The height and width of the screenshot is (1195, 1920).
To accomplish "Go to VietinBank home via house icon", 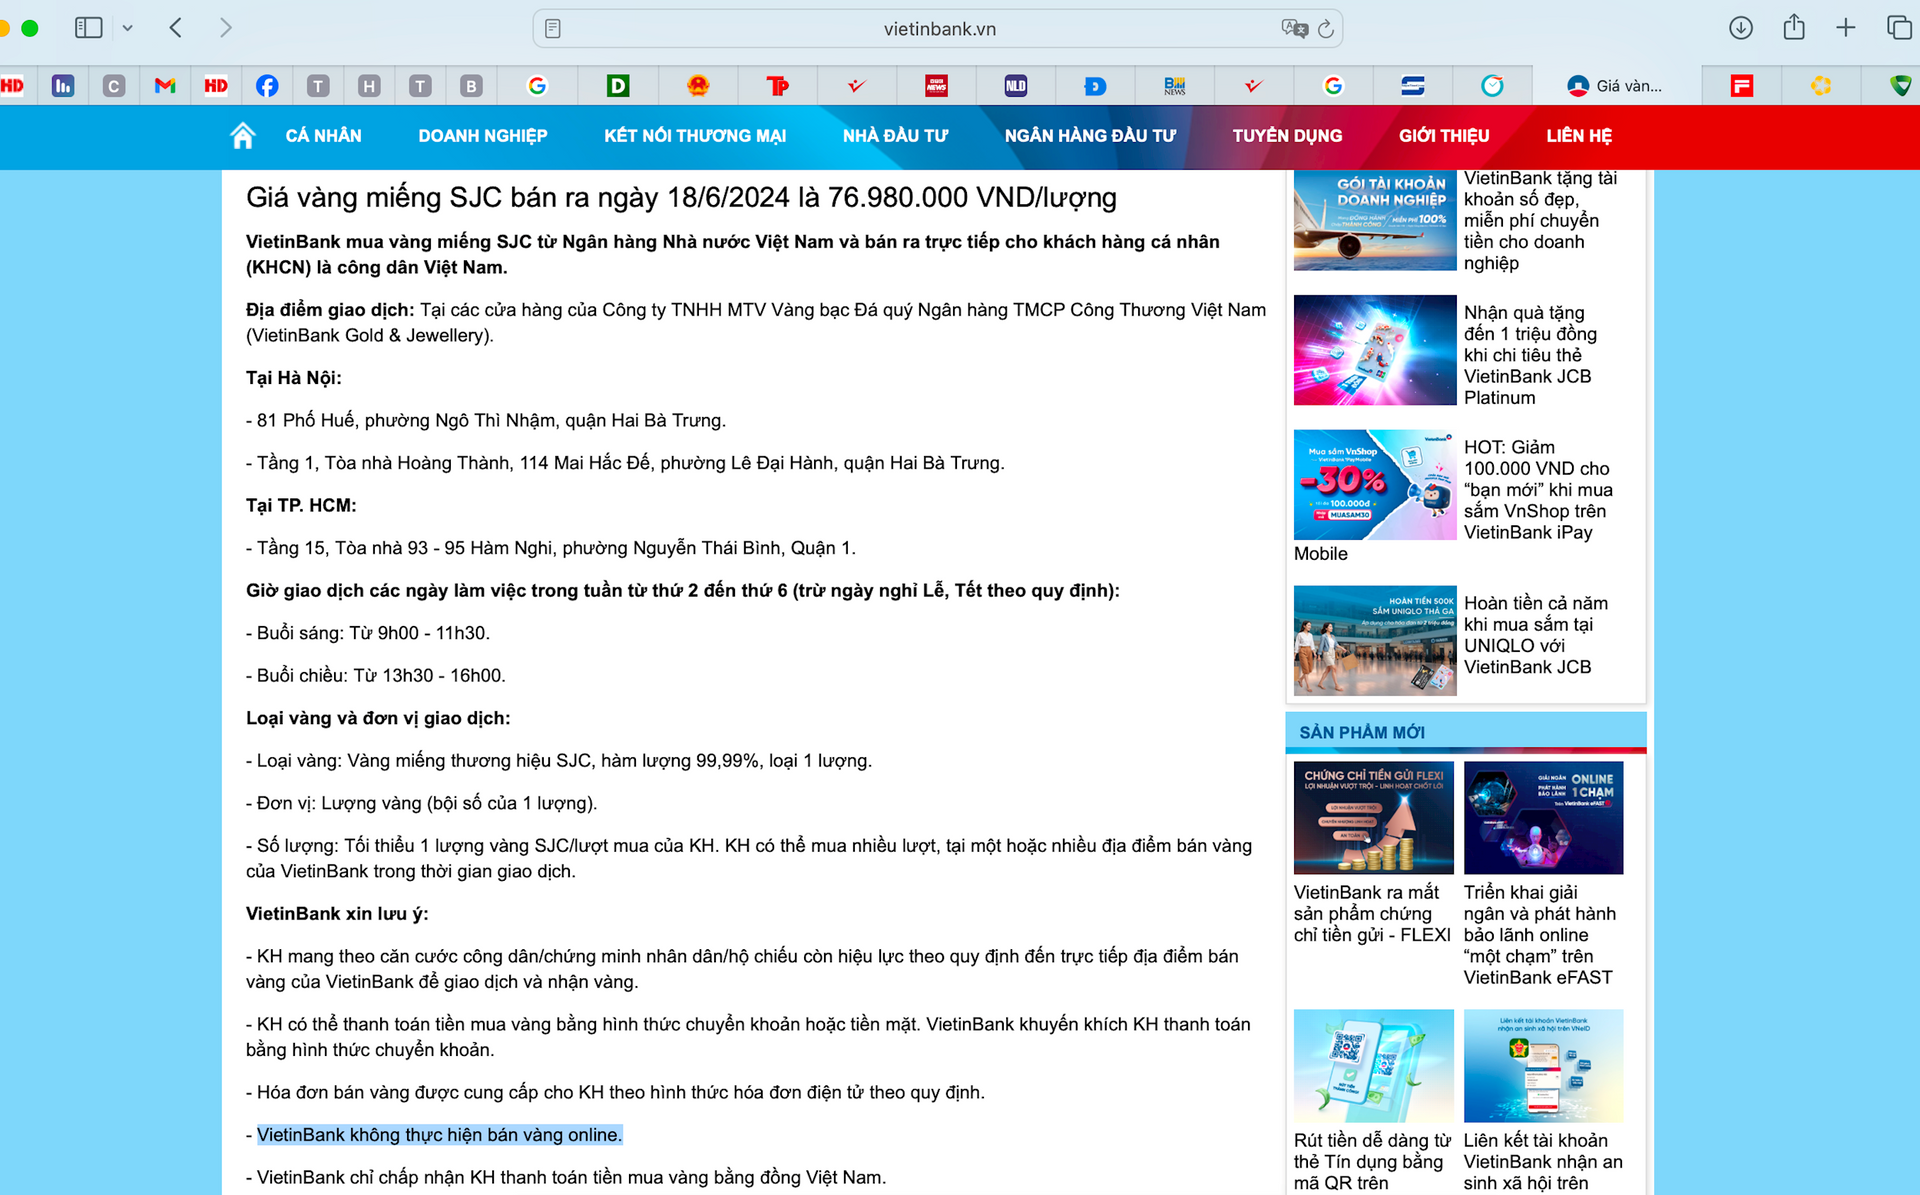I will pyautogui.click(x=243, y=135).
